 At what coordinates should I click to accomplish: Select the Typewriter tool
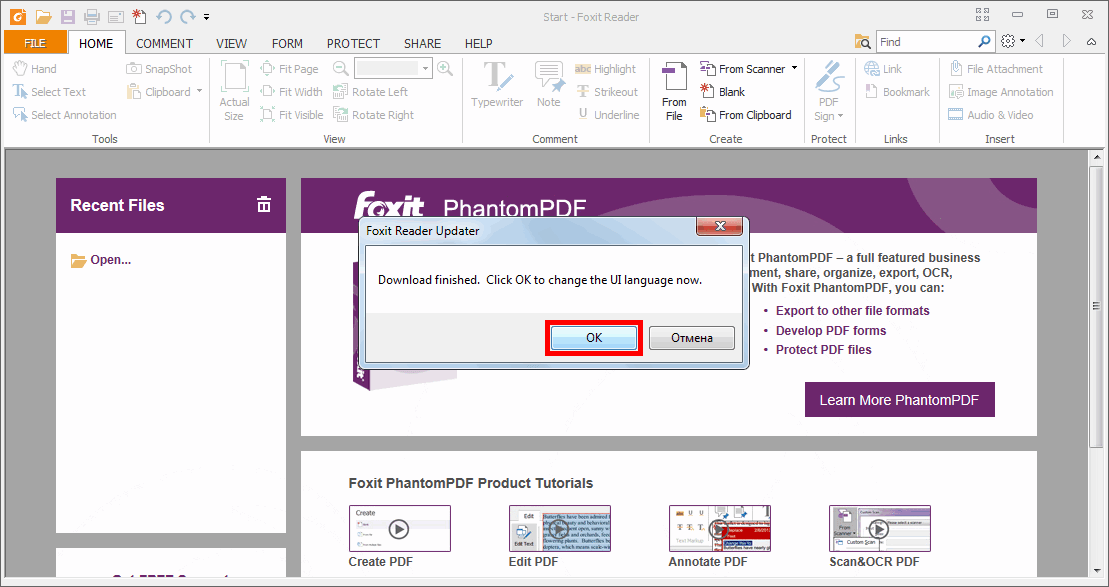point(497,85)
